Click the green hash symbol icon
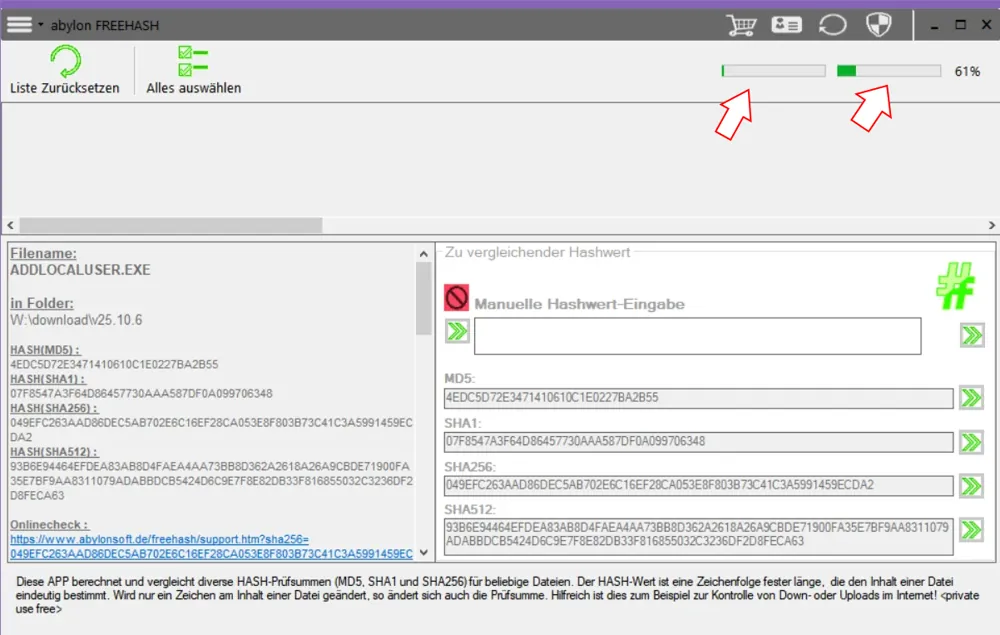The height and width of the screenshot is (635, 1000). pos(955,286)
